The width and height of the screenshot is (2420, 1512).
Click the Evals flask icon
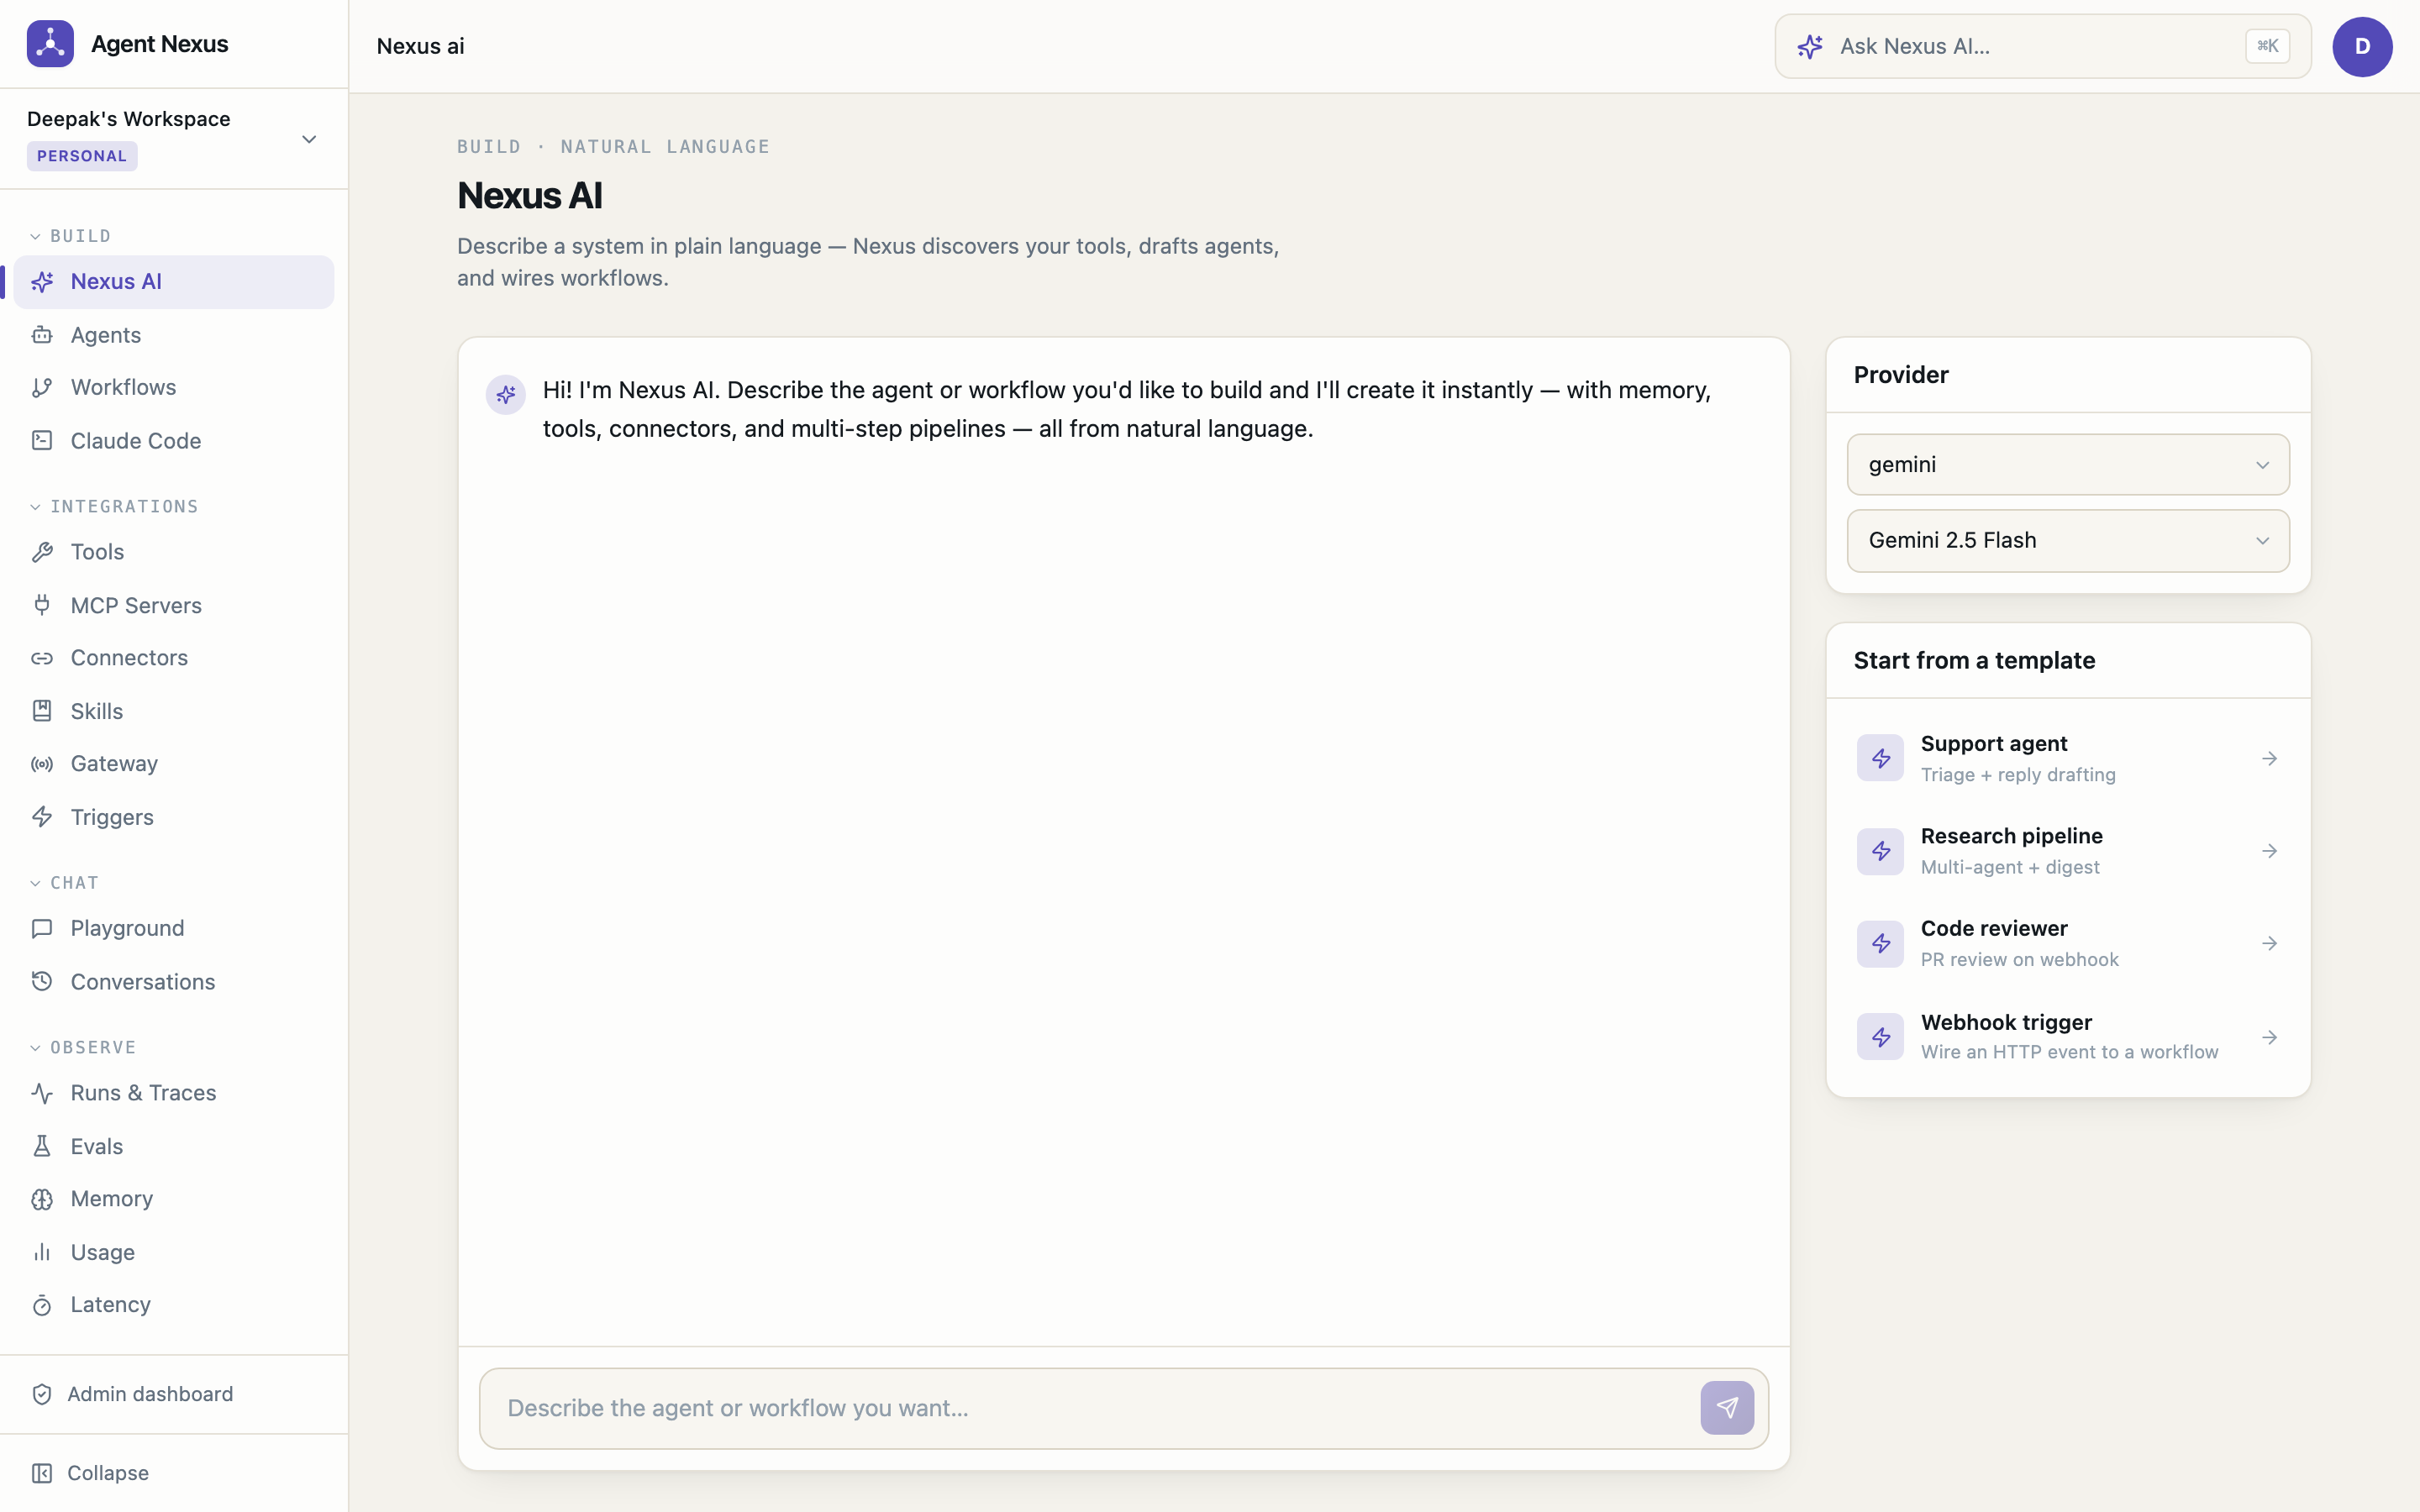[42, 1146]
